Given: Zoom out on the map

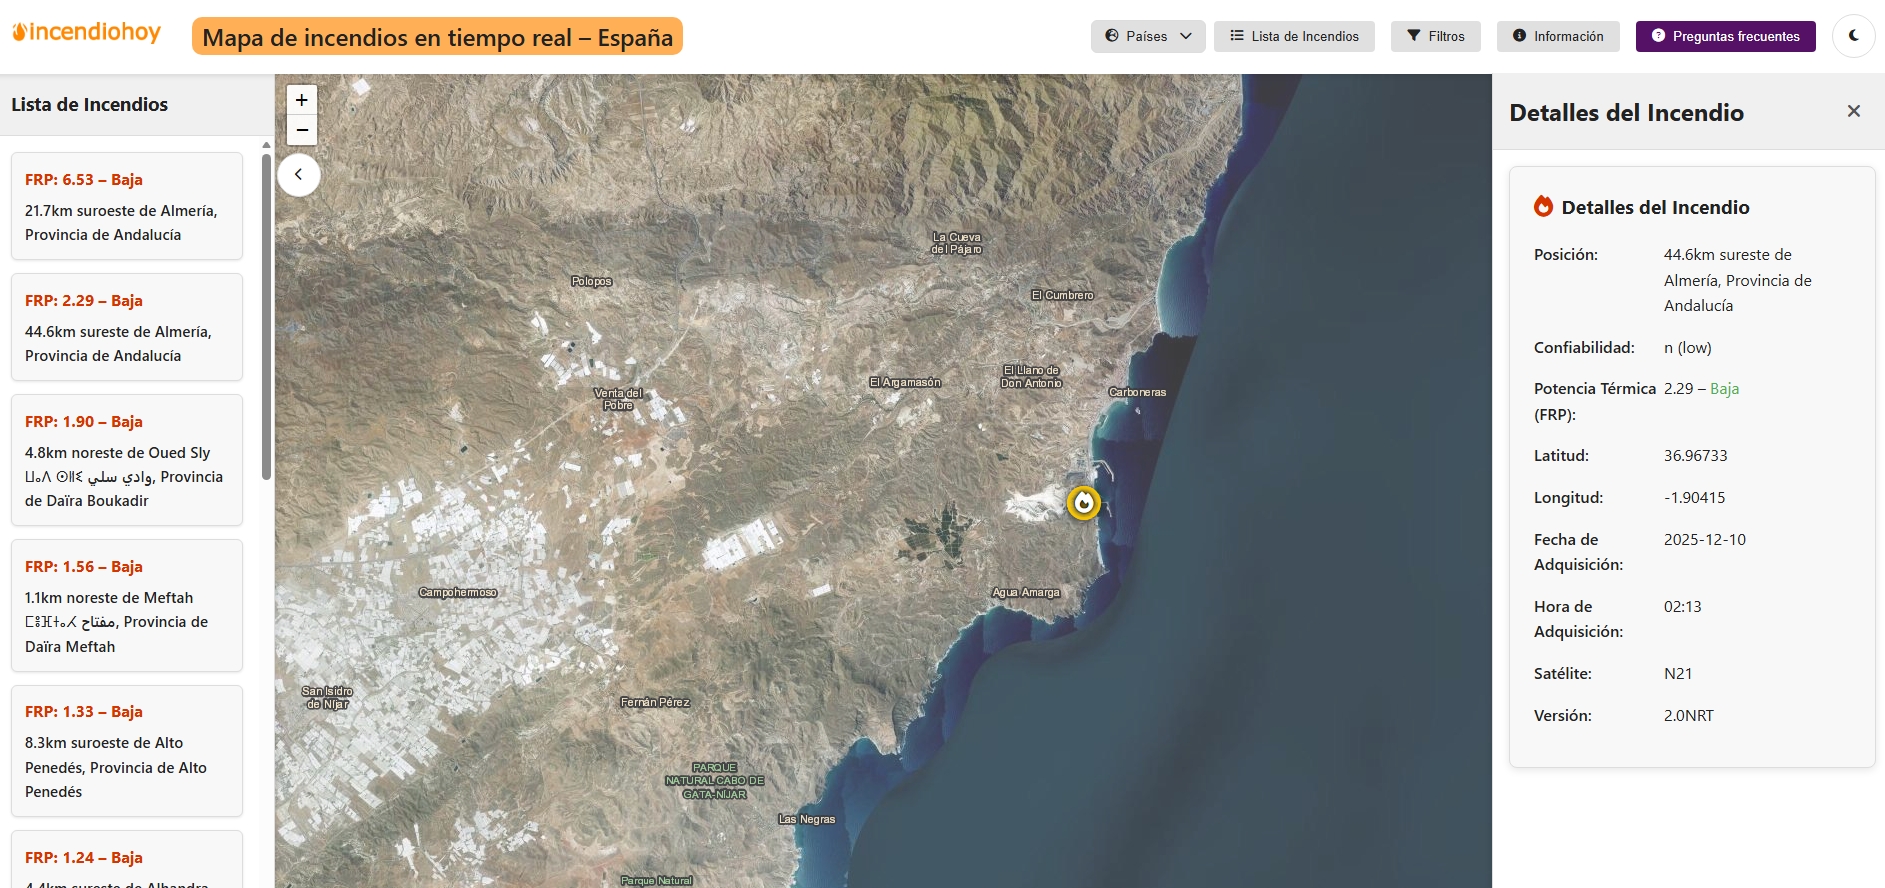Looking at the screenshot, I should pyautogui.click(x=301, y=130).
